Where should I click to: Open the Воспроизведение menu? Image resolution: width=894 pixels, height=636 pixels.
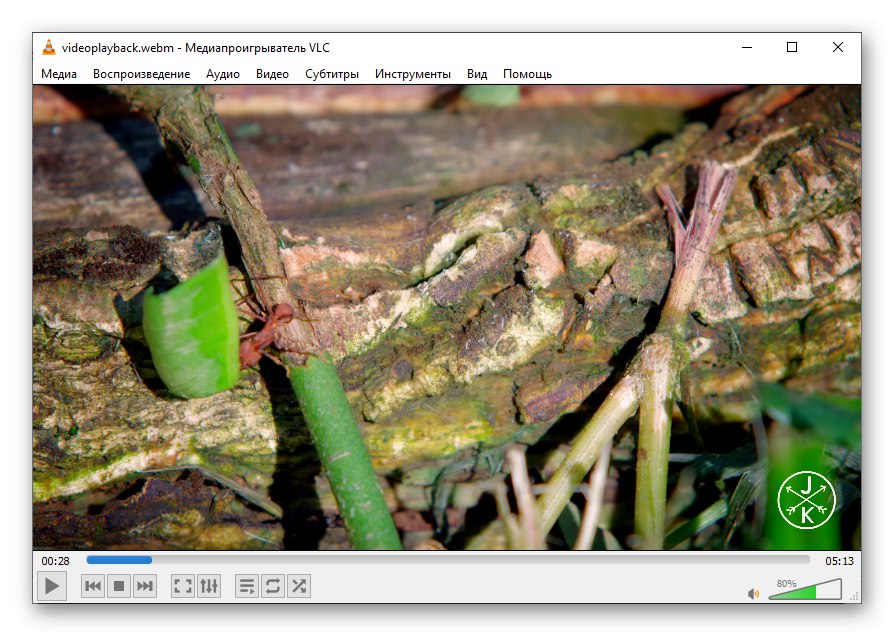[x=141, y=74]
